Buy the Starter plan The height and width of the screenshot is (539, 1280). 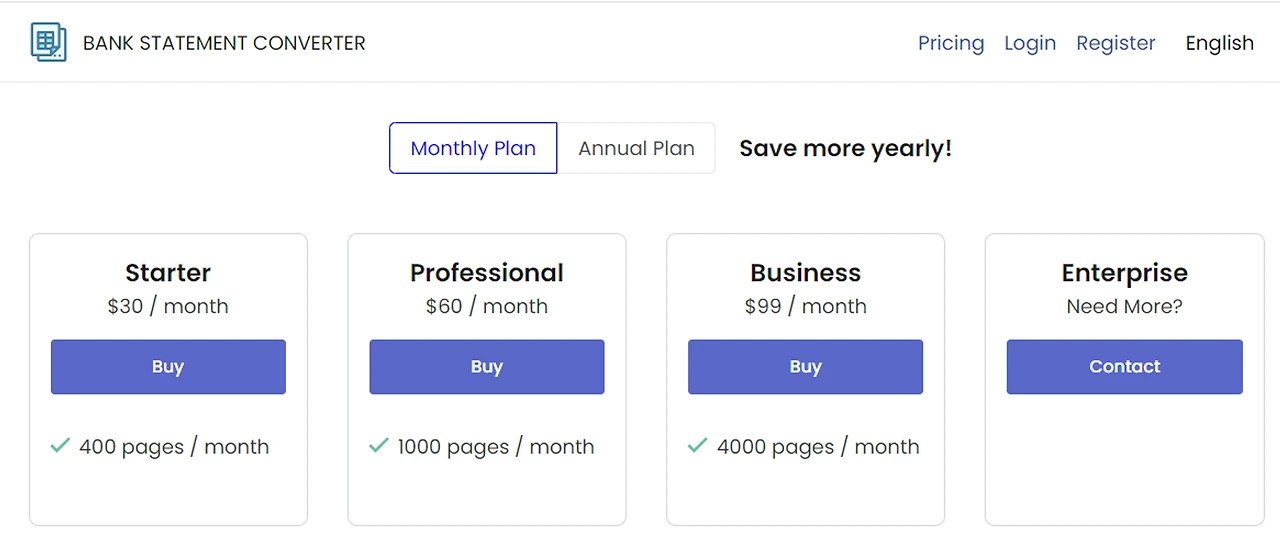click(168, 367)
